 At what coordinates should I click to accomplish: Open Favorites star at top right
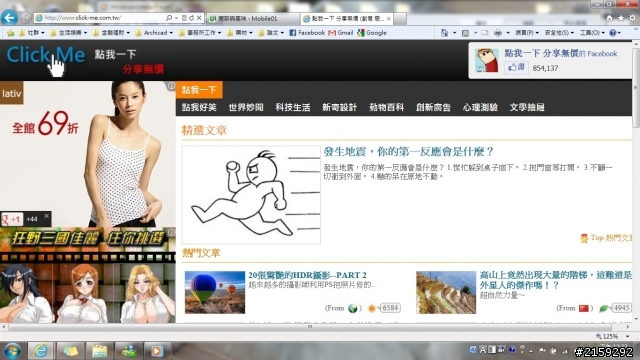click(x=621, y=18)
